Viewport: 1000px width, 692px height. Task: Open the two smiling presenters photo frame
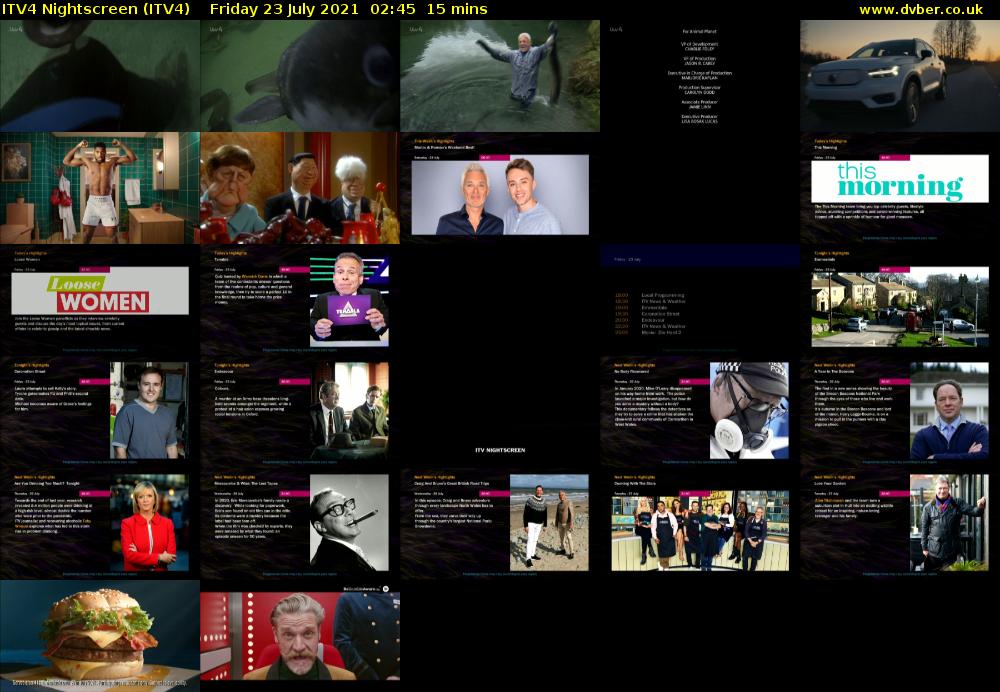click(x=500, y=195)
